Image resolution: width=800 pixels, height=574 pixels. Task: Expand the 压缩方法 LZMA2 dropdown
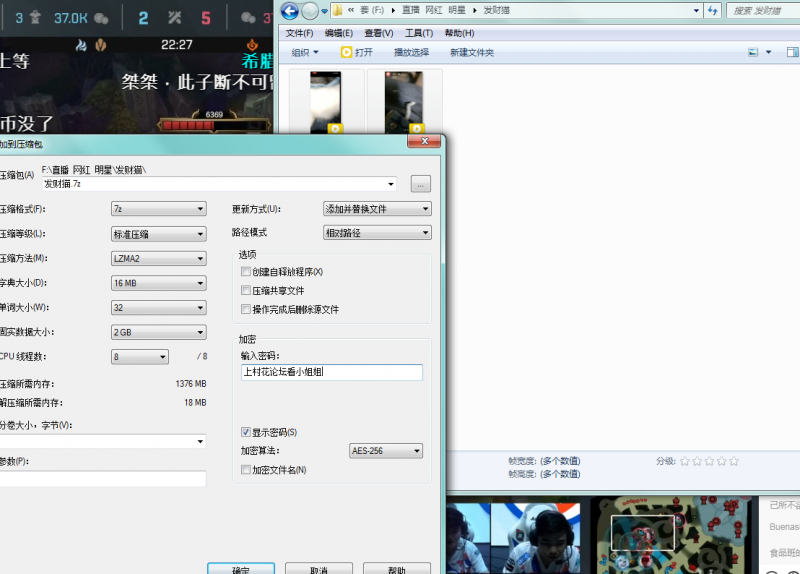158,258
